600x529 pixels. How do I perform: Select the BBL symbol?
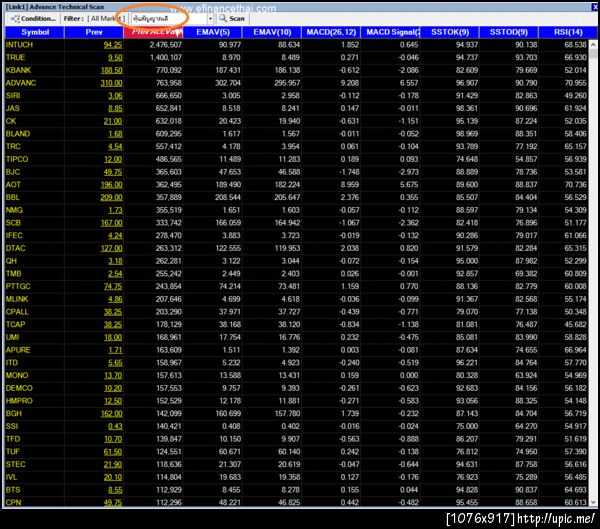(13, 197)
